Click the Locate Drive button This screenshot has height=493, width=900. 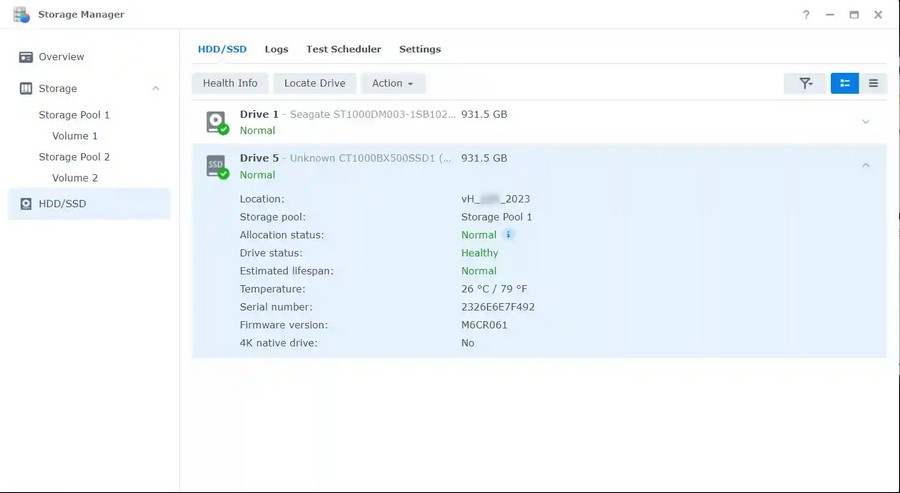[314, 84]
